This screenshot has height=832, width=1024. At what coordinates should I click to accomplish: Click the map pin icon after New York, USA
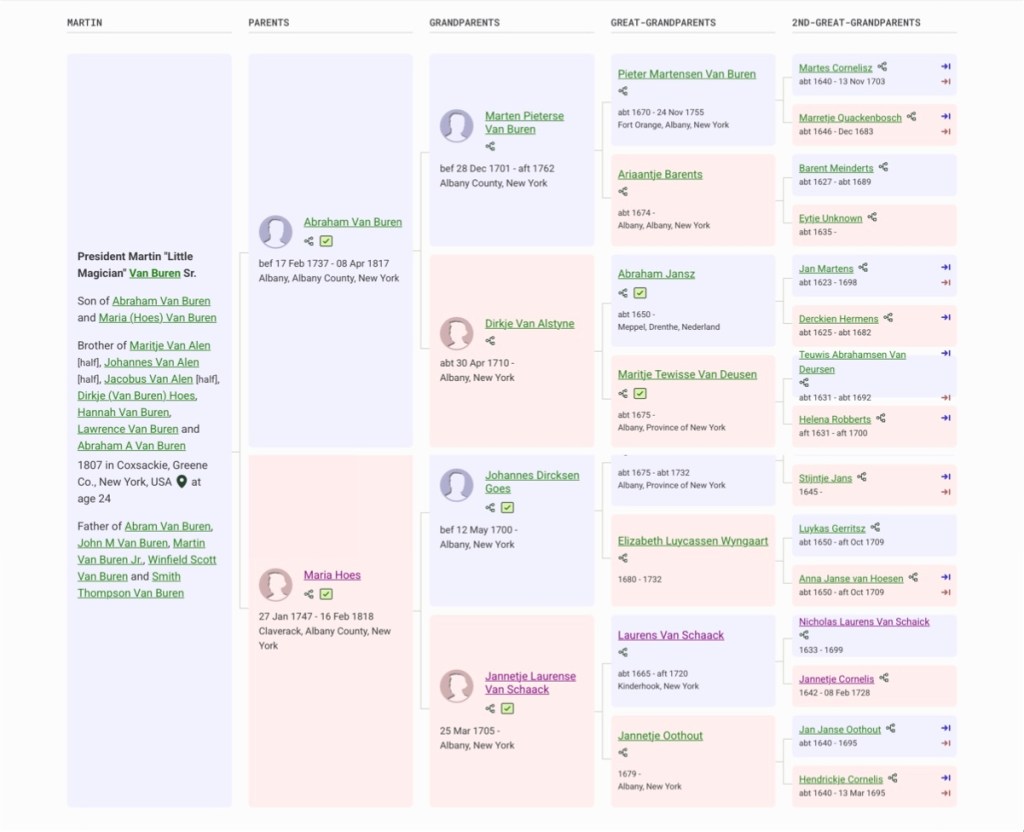182,481
